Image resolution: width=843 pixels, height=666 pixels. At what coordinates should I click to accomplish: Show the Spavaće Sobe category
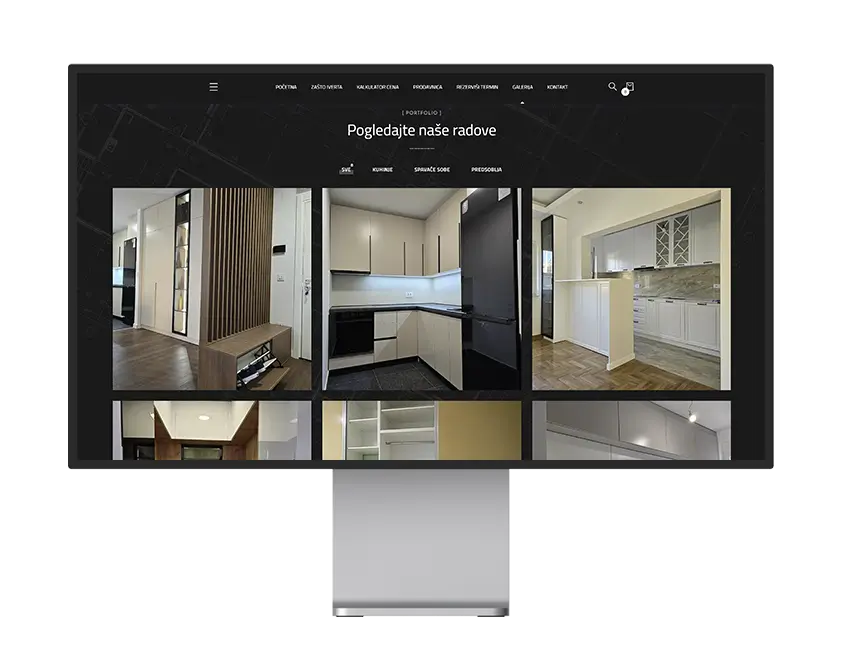click(432, 170)
